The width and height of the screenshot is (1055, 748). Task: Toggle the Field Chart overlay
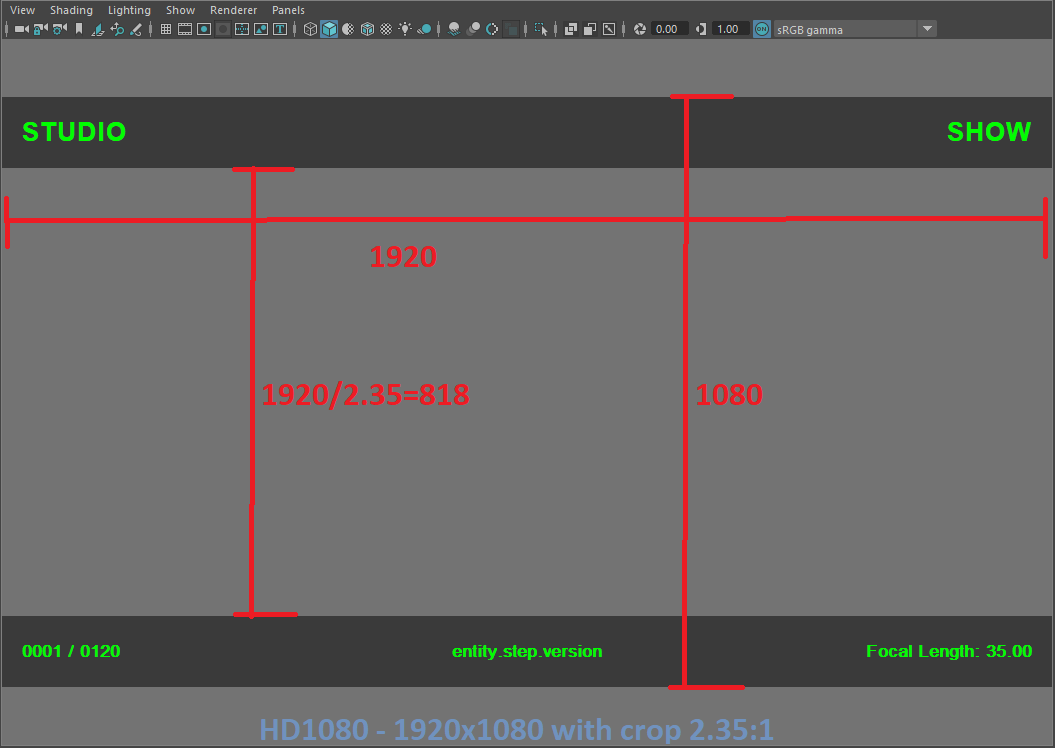[x=242, y=29]
